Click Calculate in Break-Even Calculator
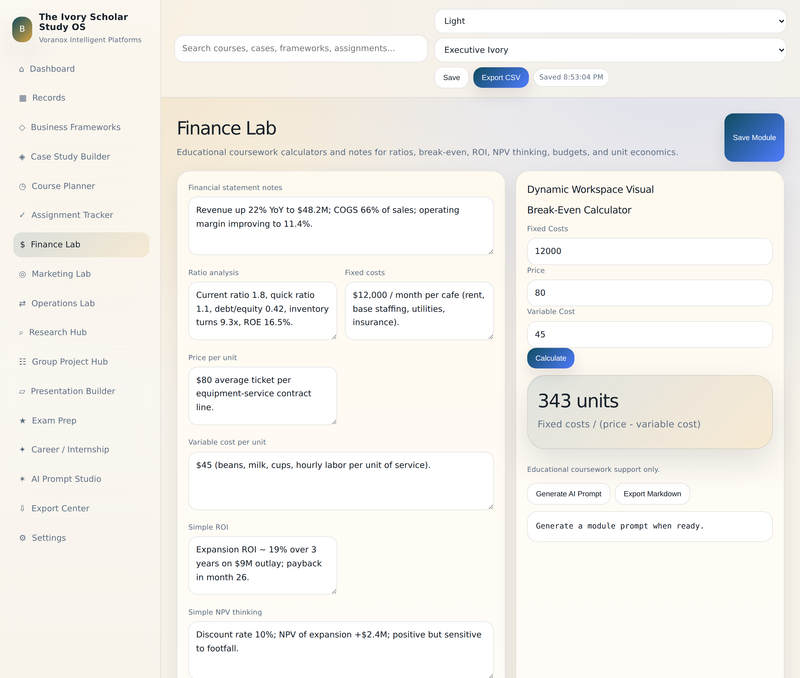The width and height of the screenshot is (800, 678). point(551,358)
